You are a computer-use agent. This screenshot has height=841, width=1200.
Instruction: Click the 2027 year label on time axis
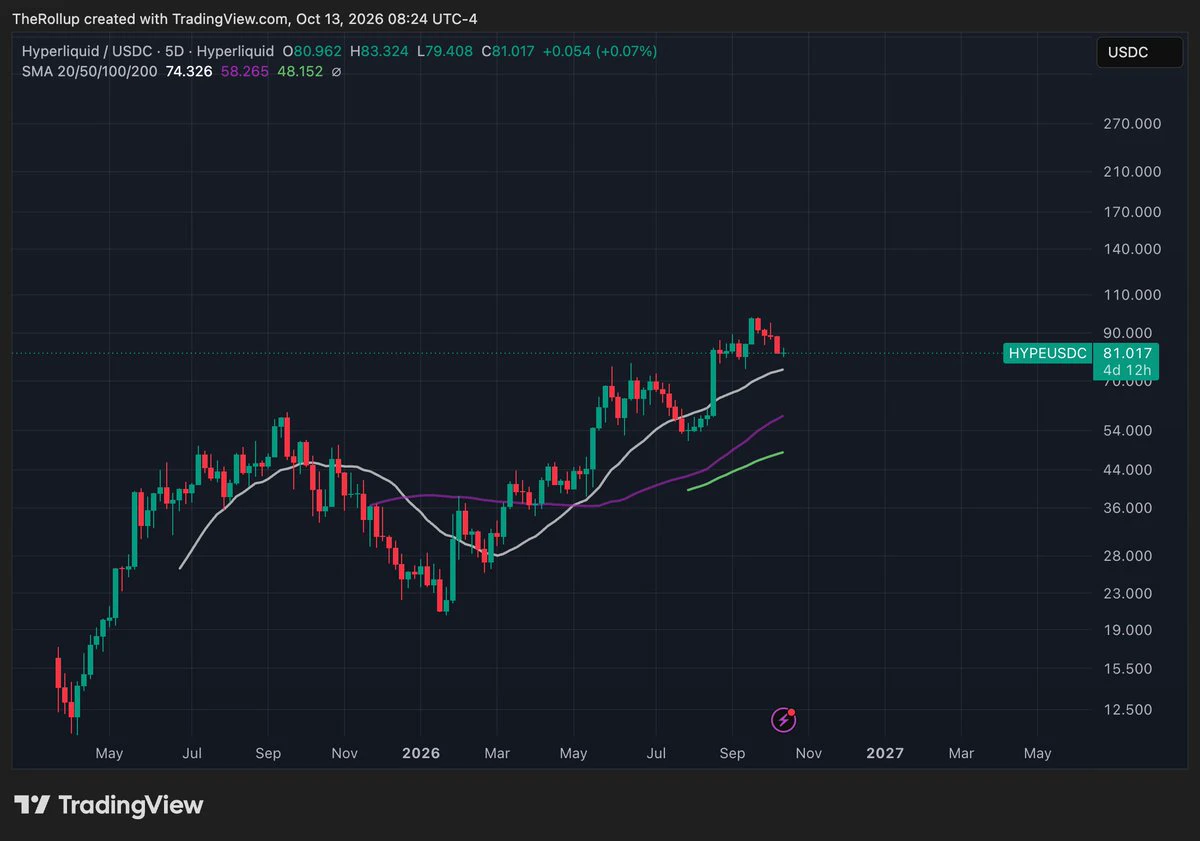tap(884, 753)
